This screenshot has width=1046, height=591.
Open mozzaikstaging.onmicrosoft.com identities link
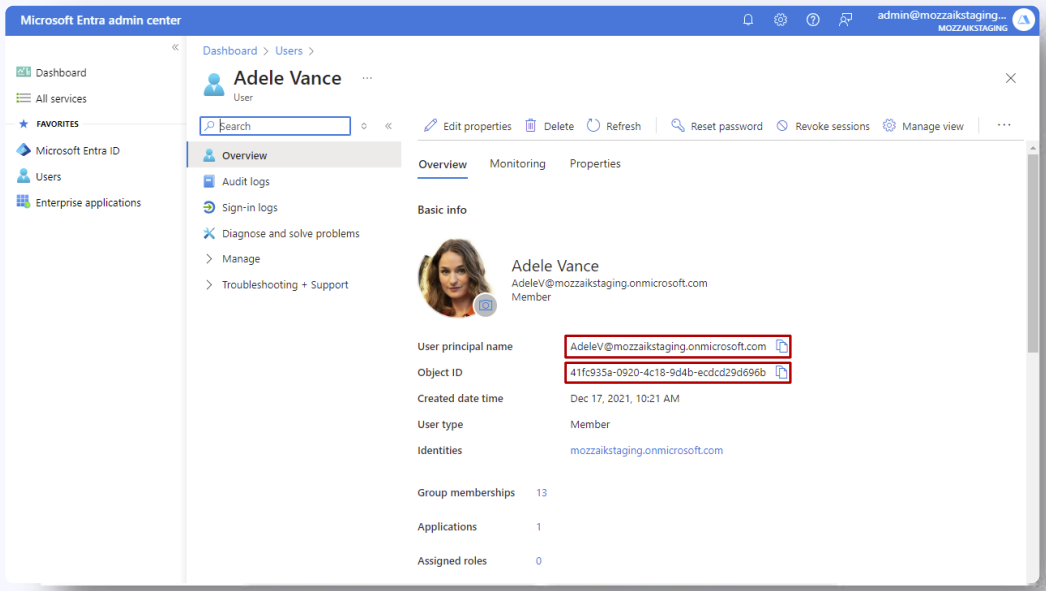pos(646,450)
